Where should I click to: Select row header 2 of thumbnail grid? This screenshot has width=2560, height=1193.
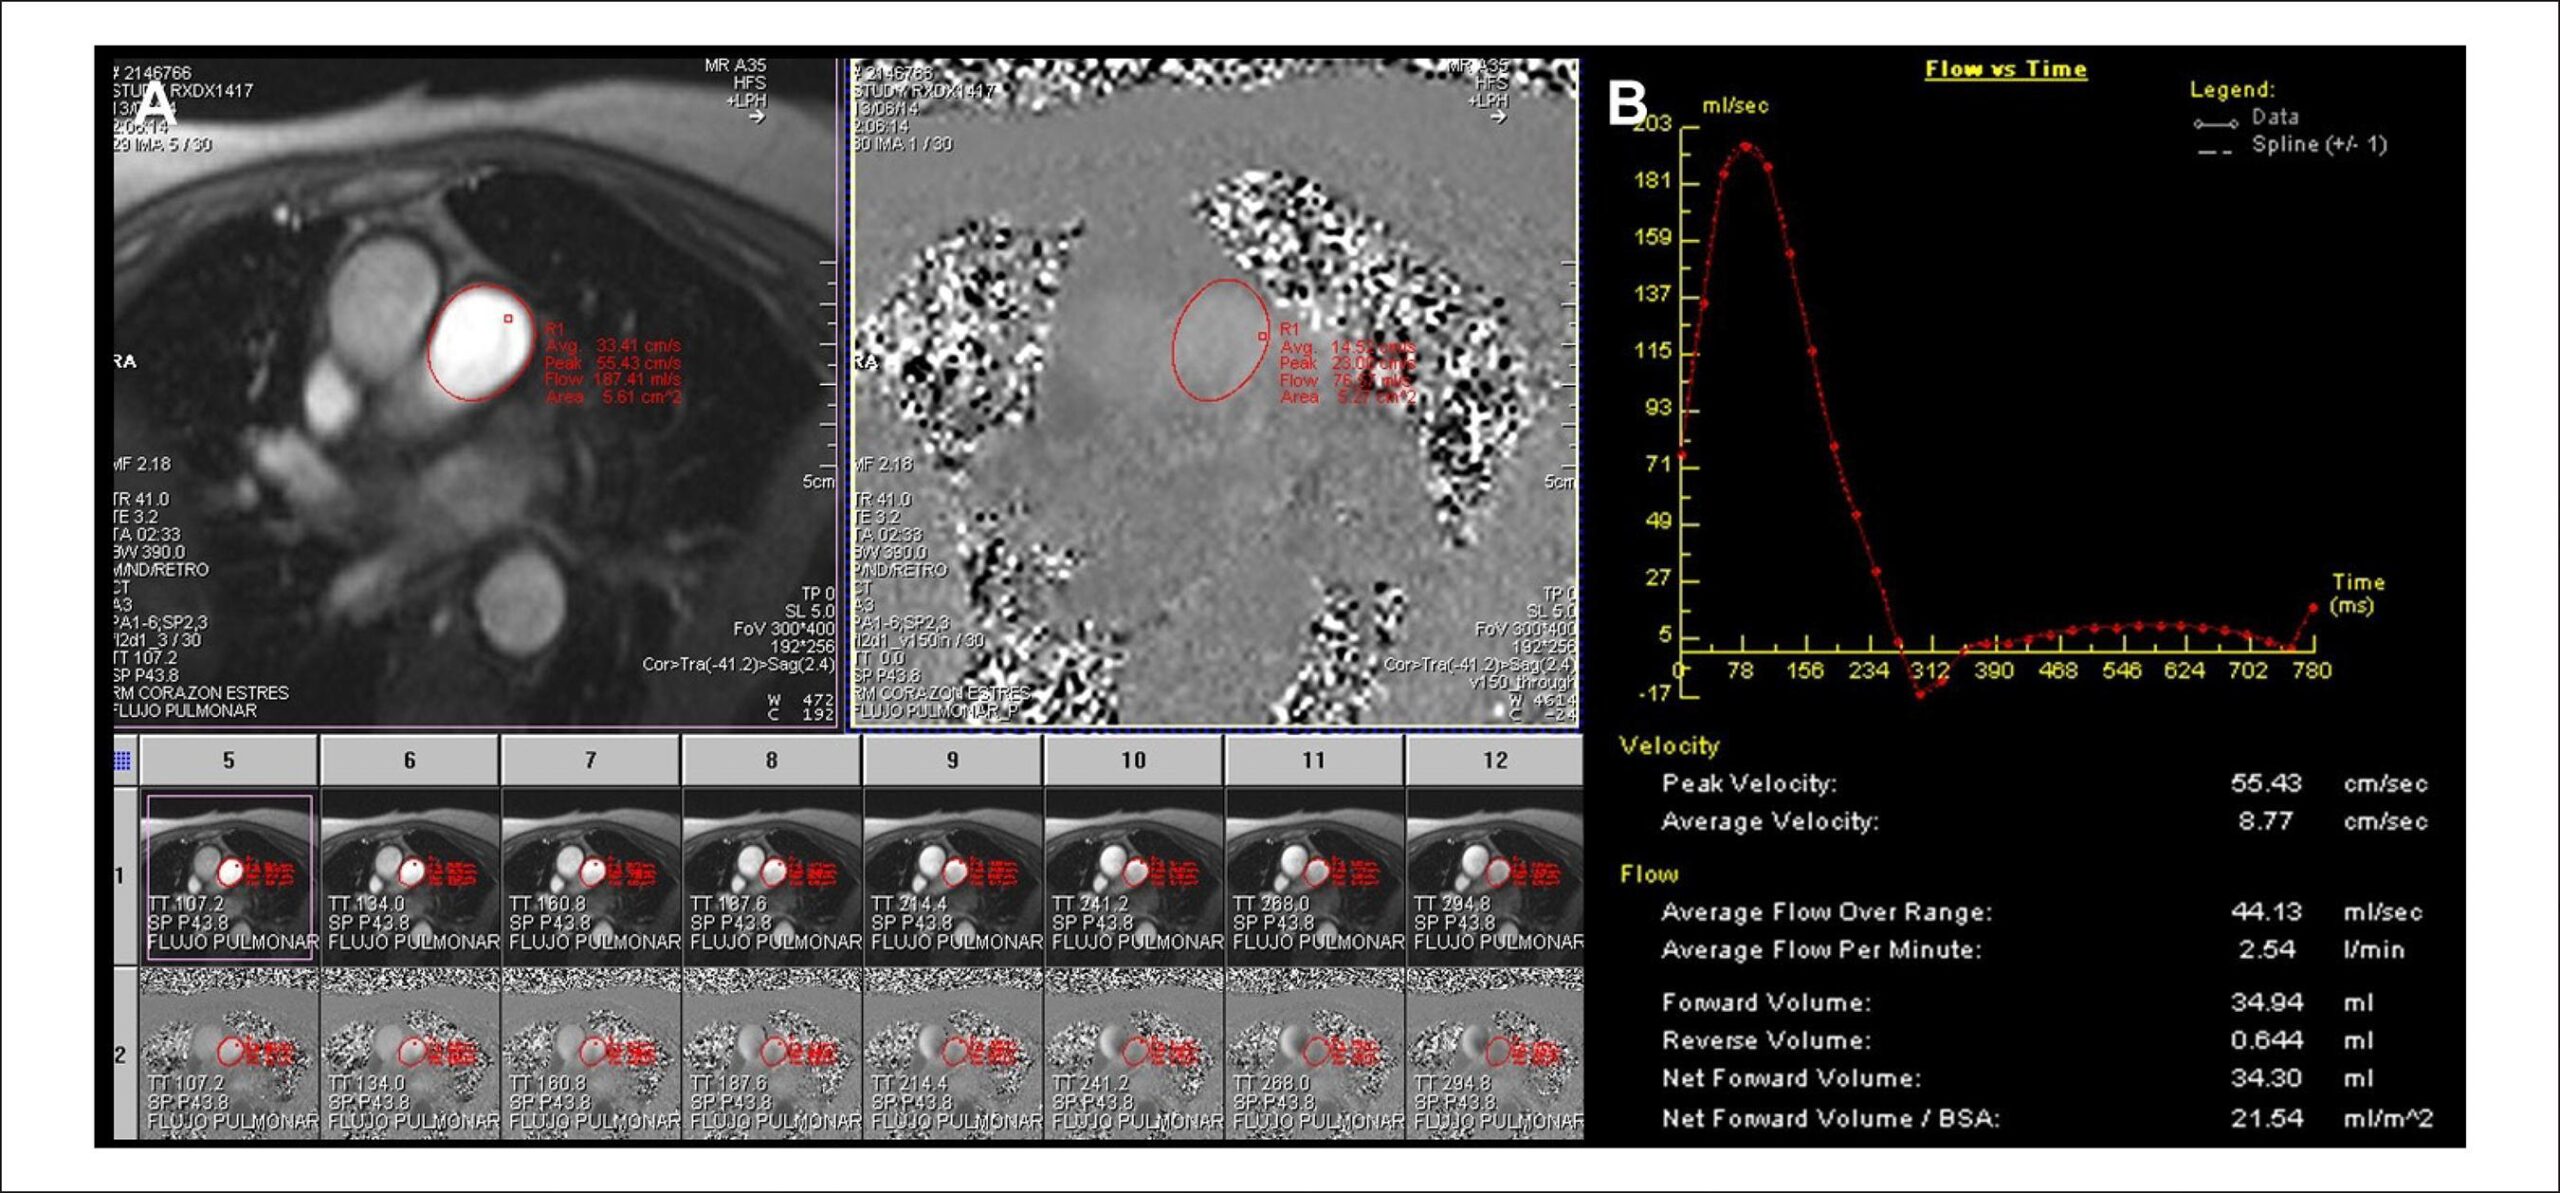coord(125,1054)
